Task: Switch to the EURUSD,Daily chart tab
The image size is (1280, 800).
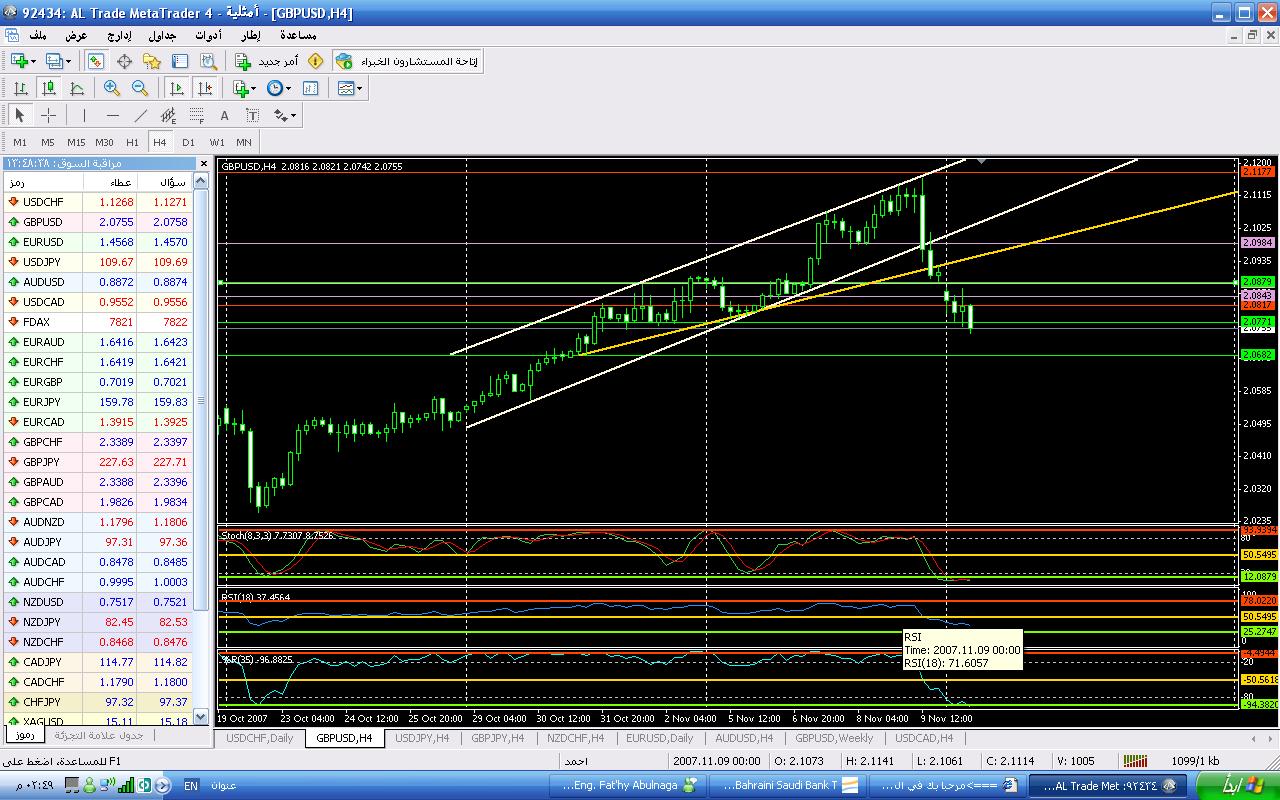Action: click(659, 738)
